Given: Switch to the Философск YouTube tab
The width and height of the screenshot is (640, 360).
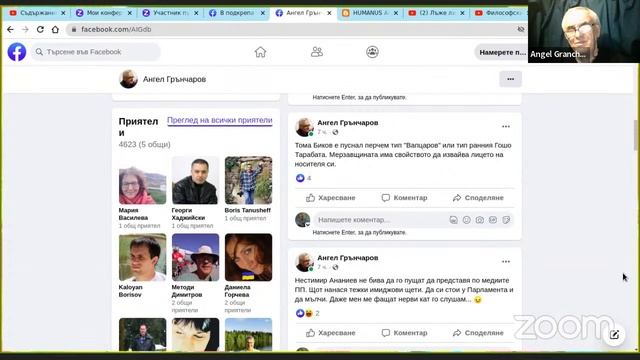Looking at the screenshot, I should coord(500,13).
